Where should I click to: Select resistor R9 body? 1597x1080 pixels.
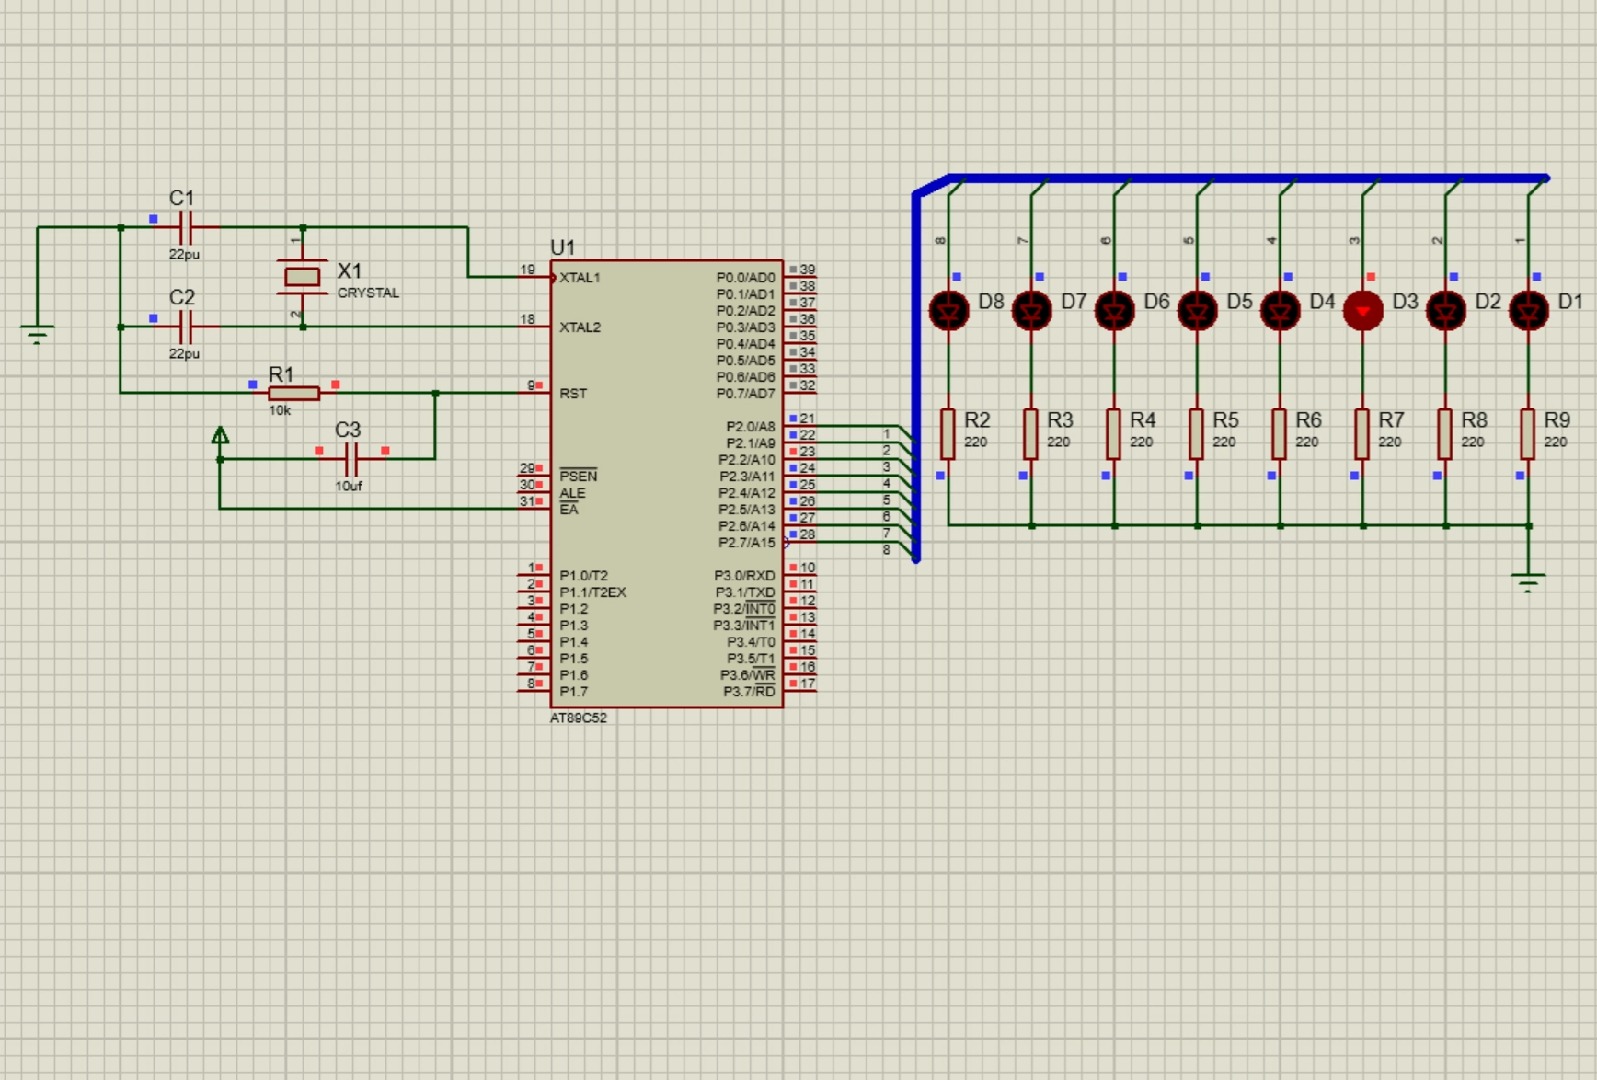[x=1528, y=433]
